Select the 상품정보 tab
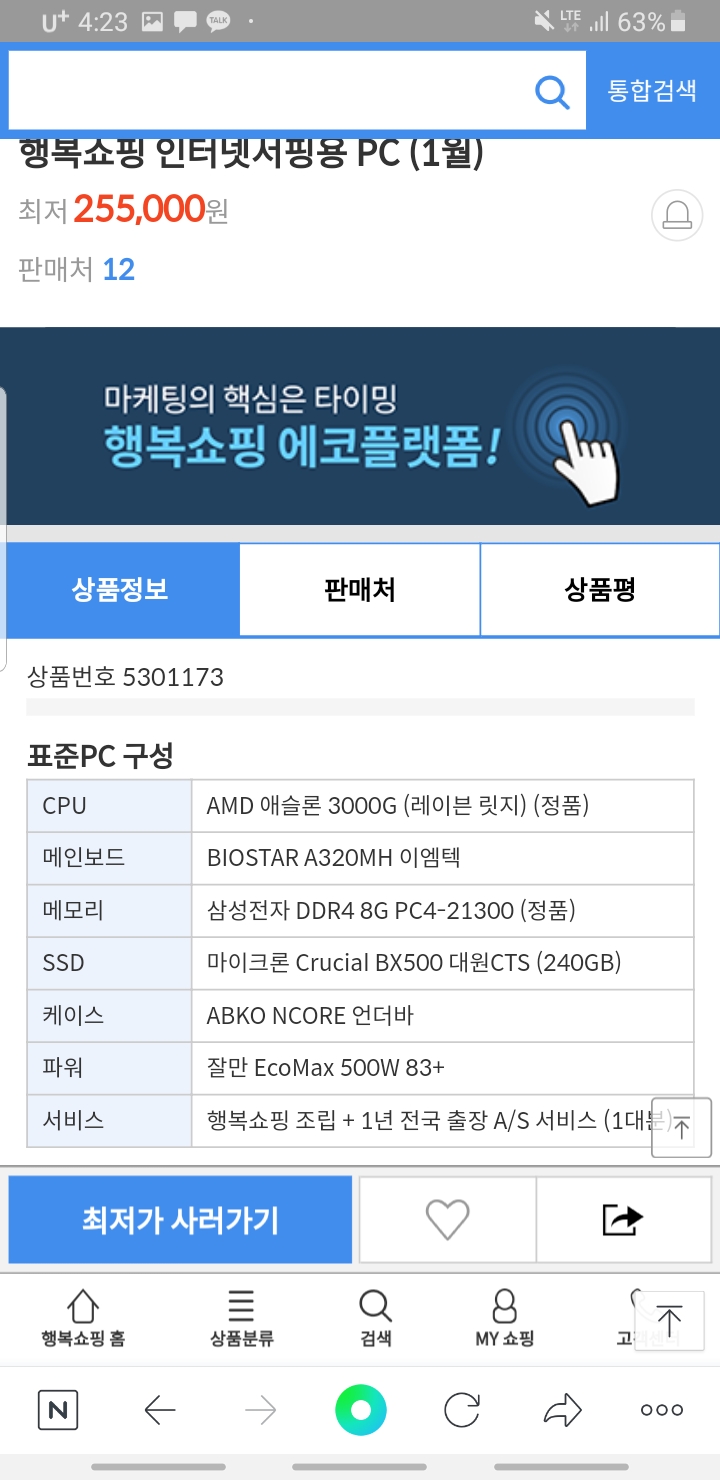 click(x=120, y=589)
